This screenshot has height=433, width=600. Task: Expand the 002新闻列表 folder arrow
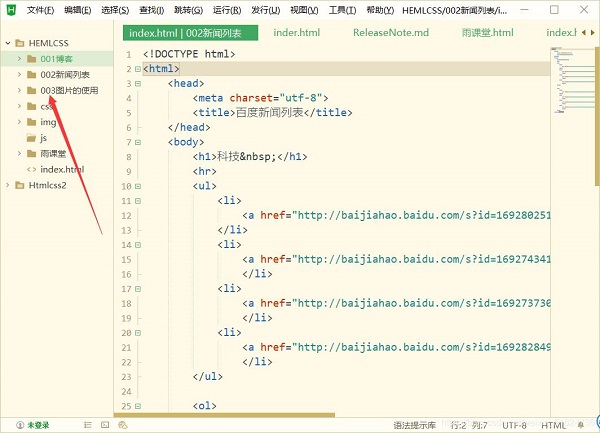coord(19,75)
